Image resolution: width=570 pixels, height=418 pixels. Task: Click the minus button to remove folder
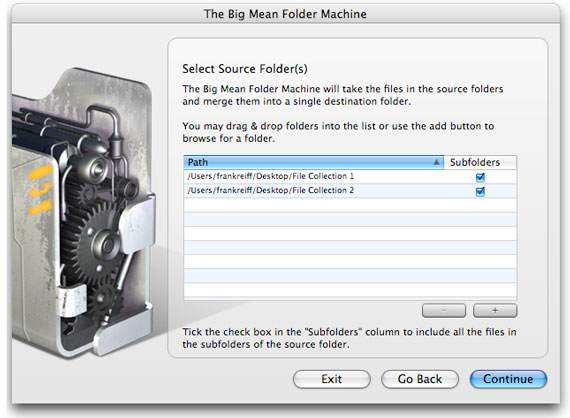(443, 311)
